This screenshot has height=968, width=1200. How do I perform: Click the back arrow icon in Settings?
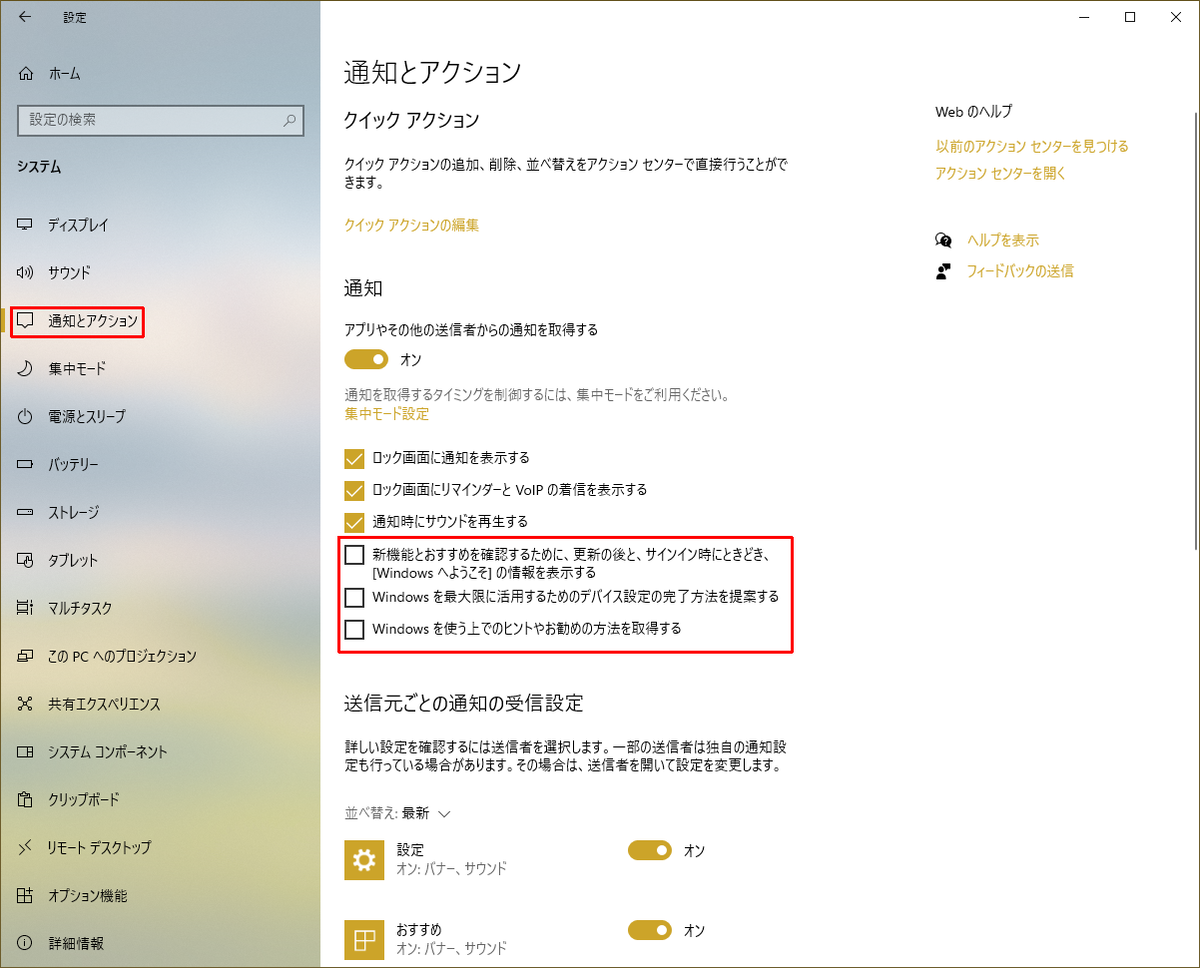pyautogui.click(x=25, y=17)
